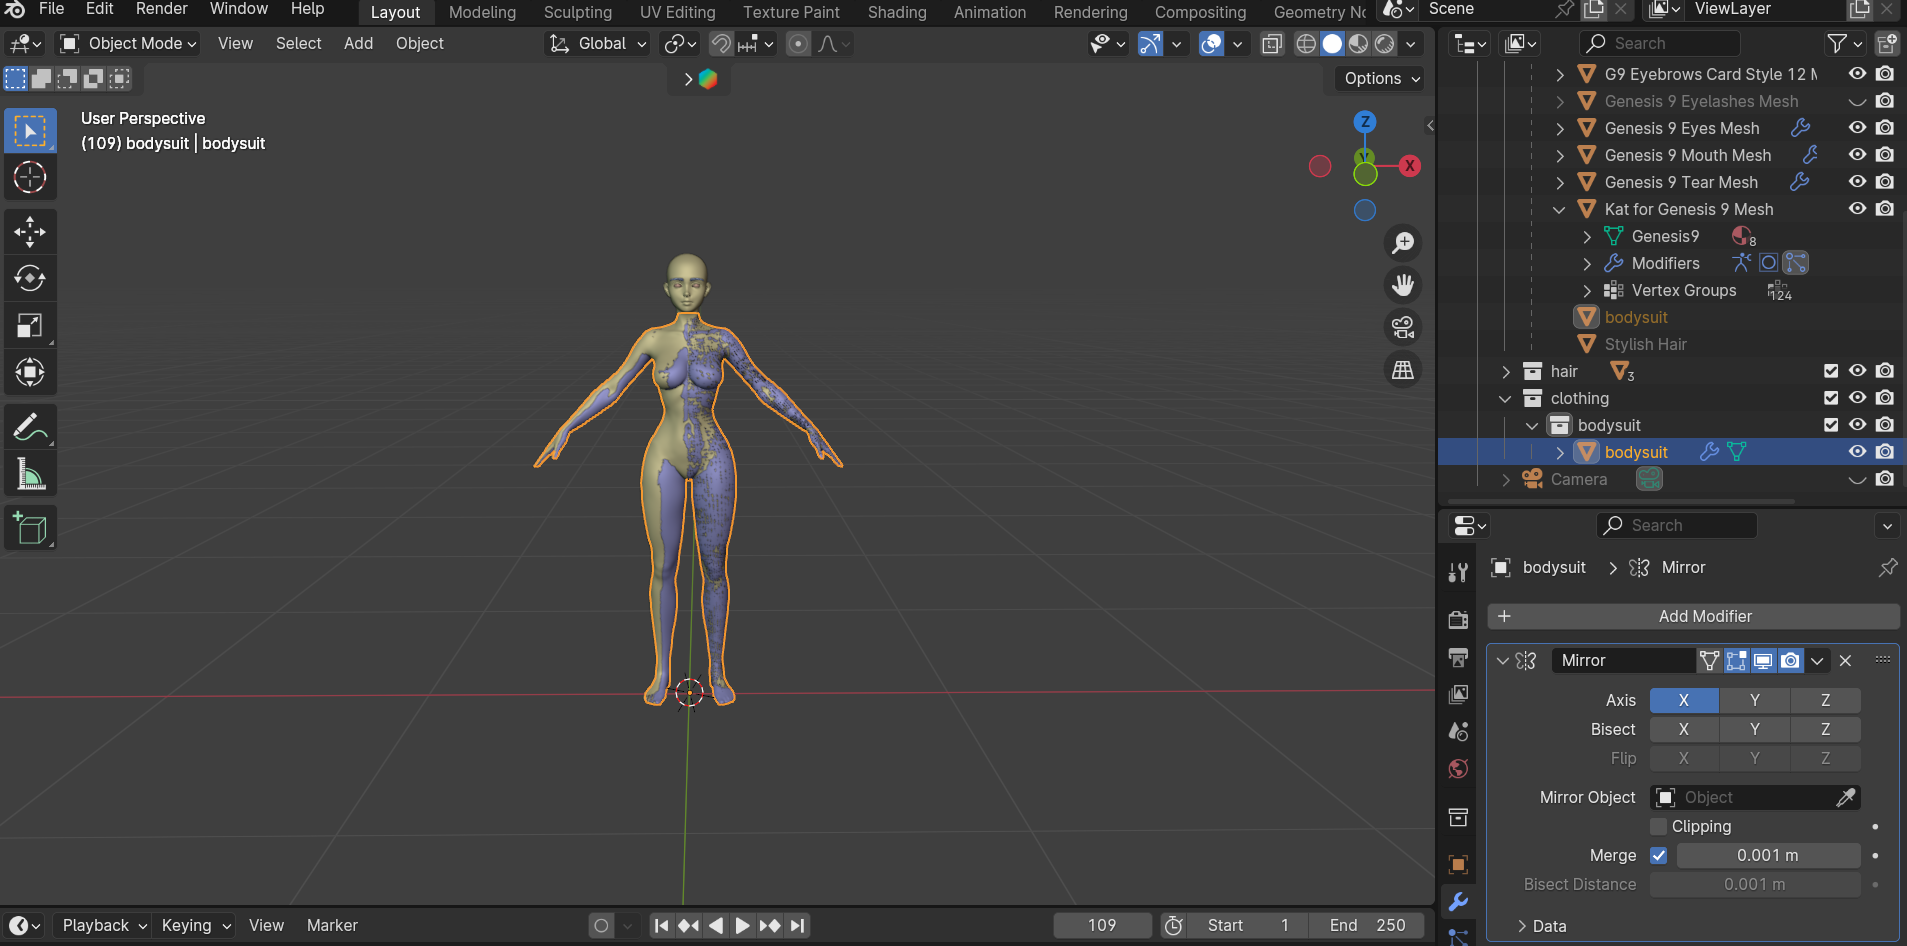The width and height of the screenshot is (1907, 946).
Task: Open the Output properties tab
Action: point(1458,657)
